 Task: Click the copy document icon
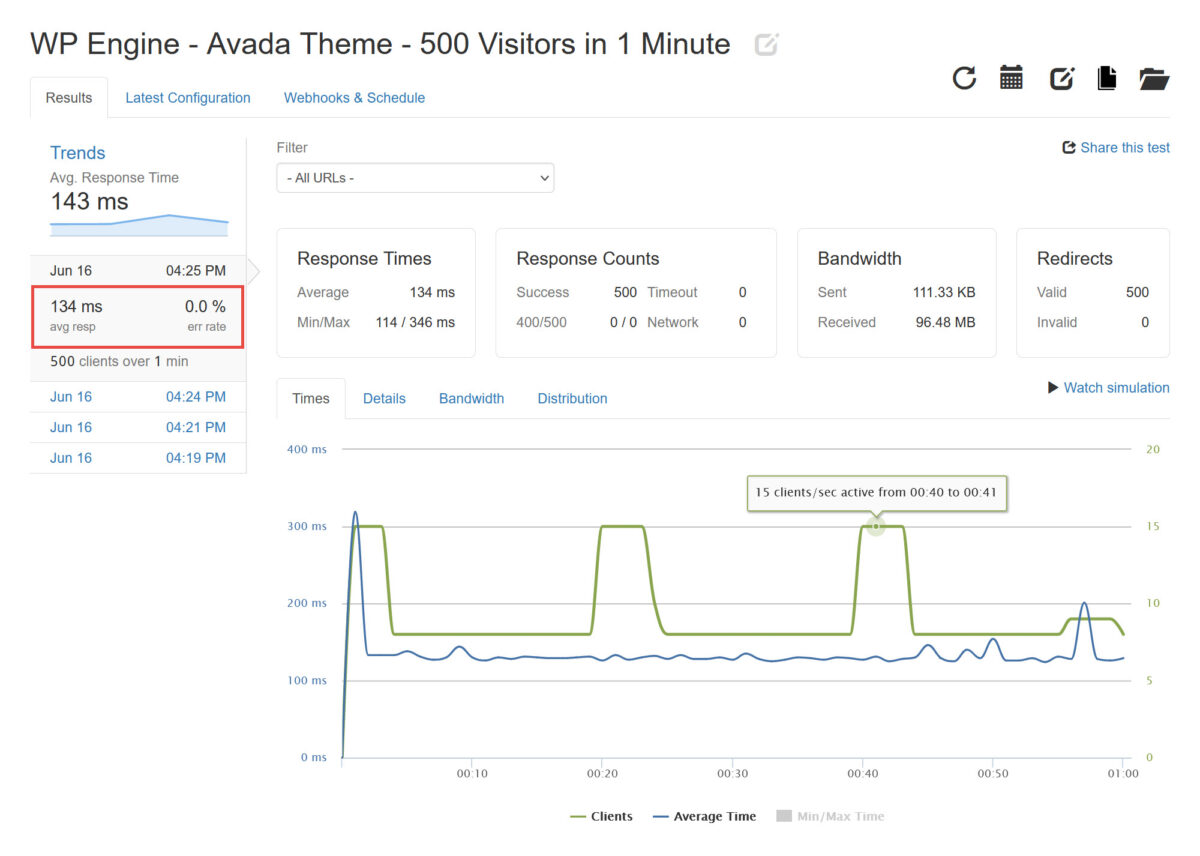click(x=1106, y=78)
